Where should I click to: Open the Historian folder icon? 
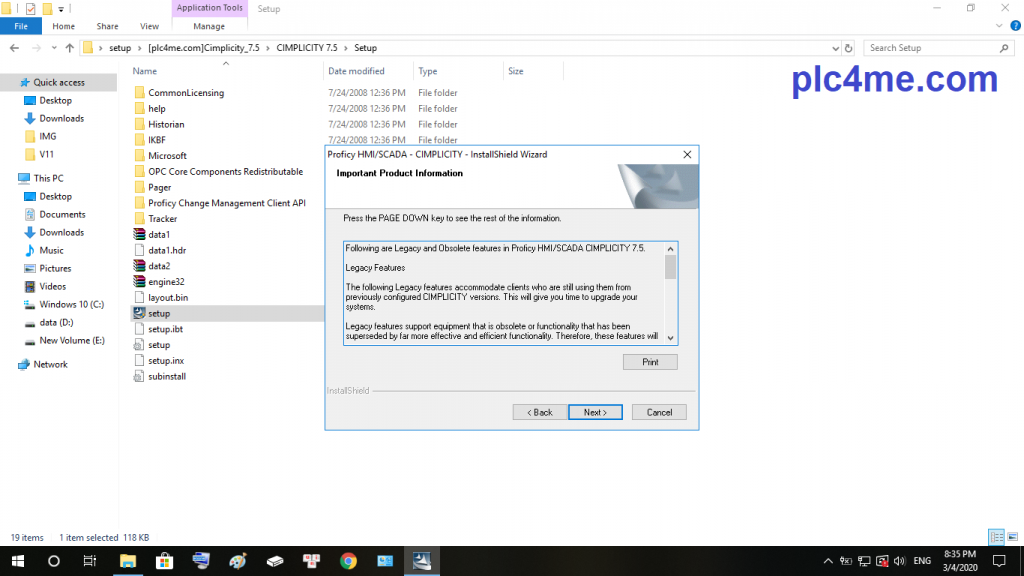tap(139, 124)
